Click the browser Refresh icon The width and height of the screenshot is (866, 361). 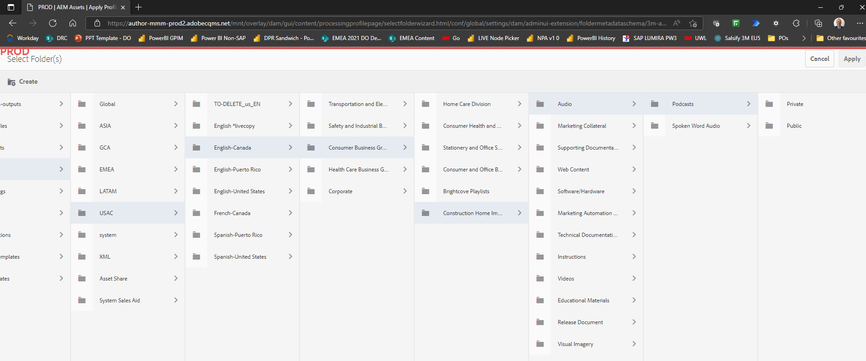tap(53, 23)
